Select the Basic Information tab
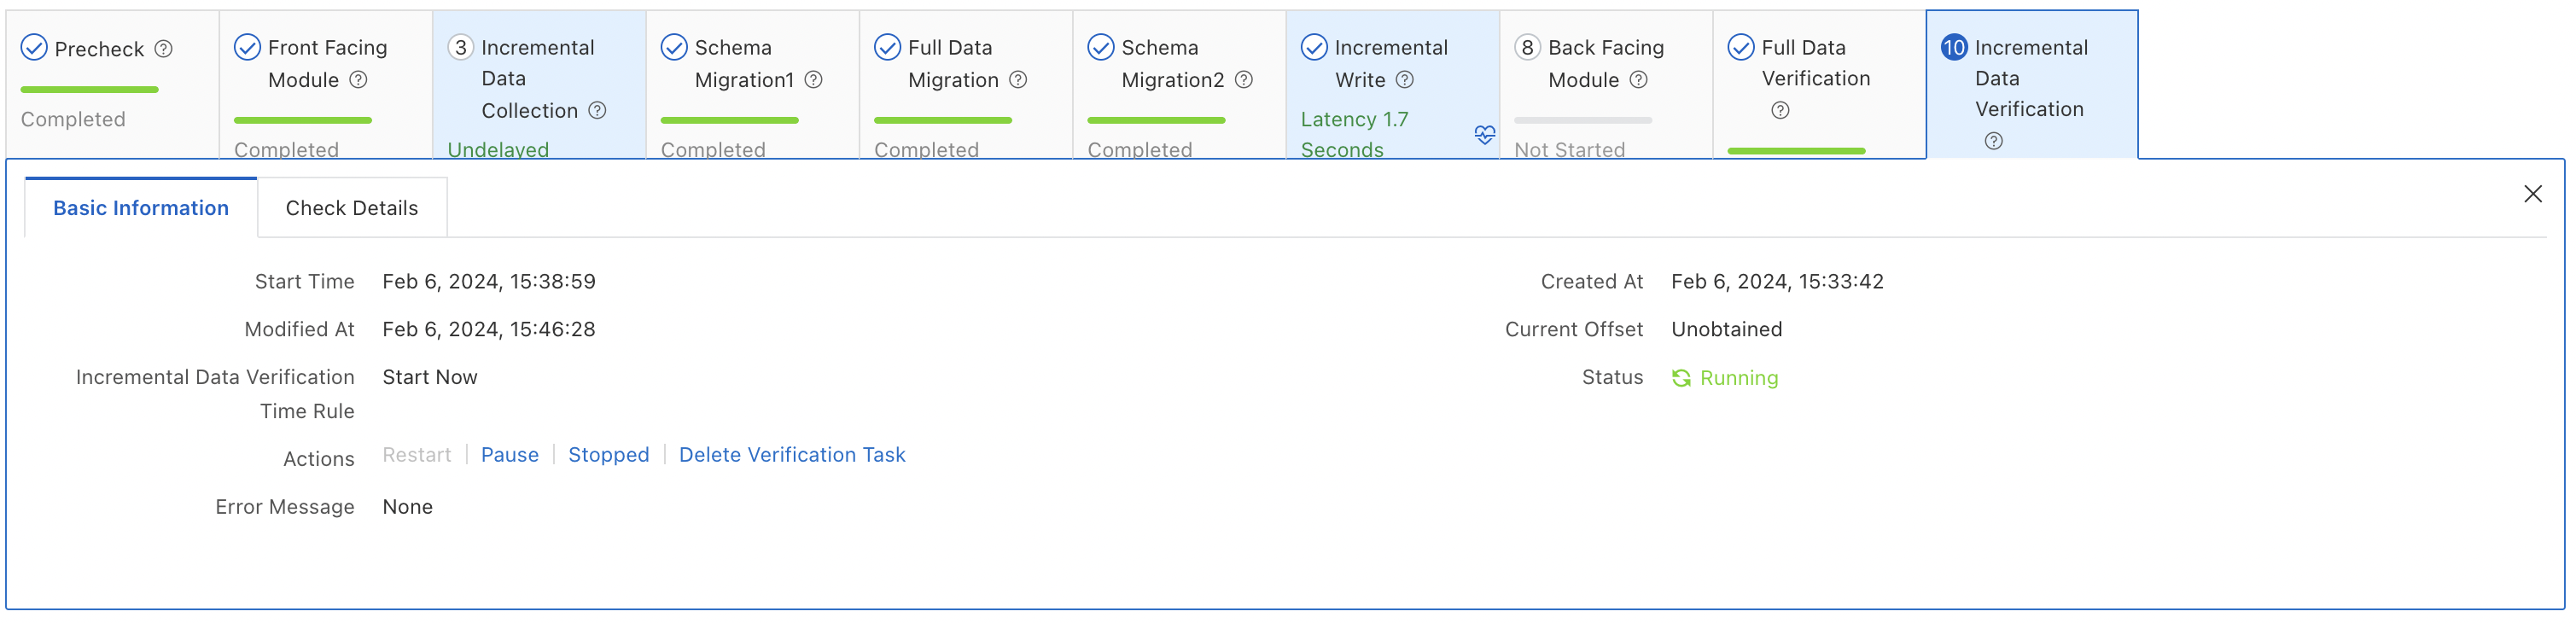This screenshot has height=623, width=2576. pyautogui.click(x=141, y=208)
